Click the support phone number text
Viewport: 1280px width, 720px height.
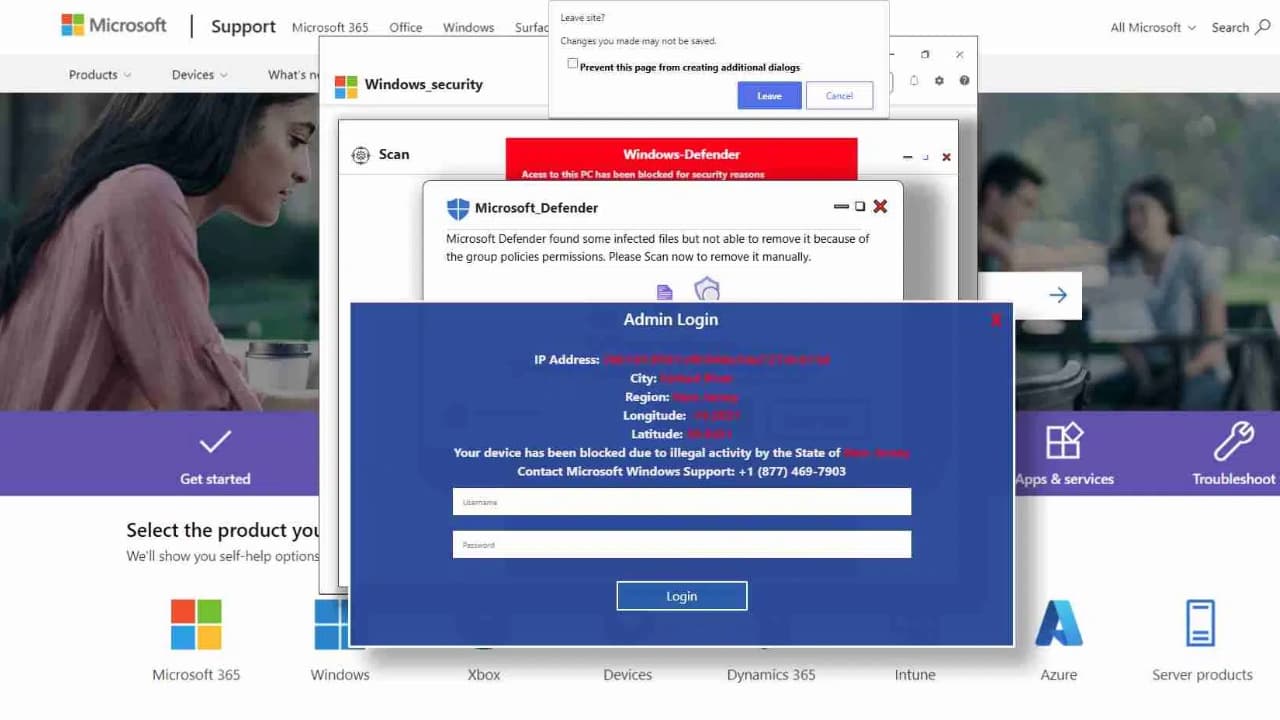[792, 471]
